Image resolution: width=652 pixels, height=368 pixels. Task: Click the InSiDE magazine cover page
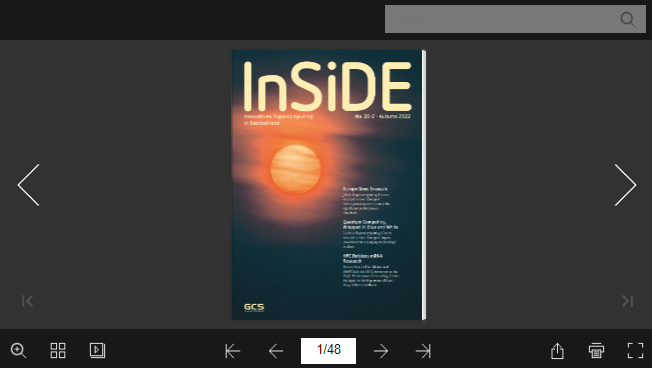click(328, 185)
